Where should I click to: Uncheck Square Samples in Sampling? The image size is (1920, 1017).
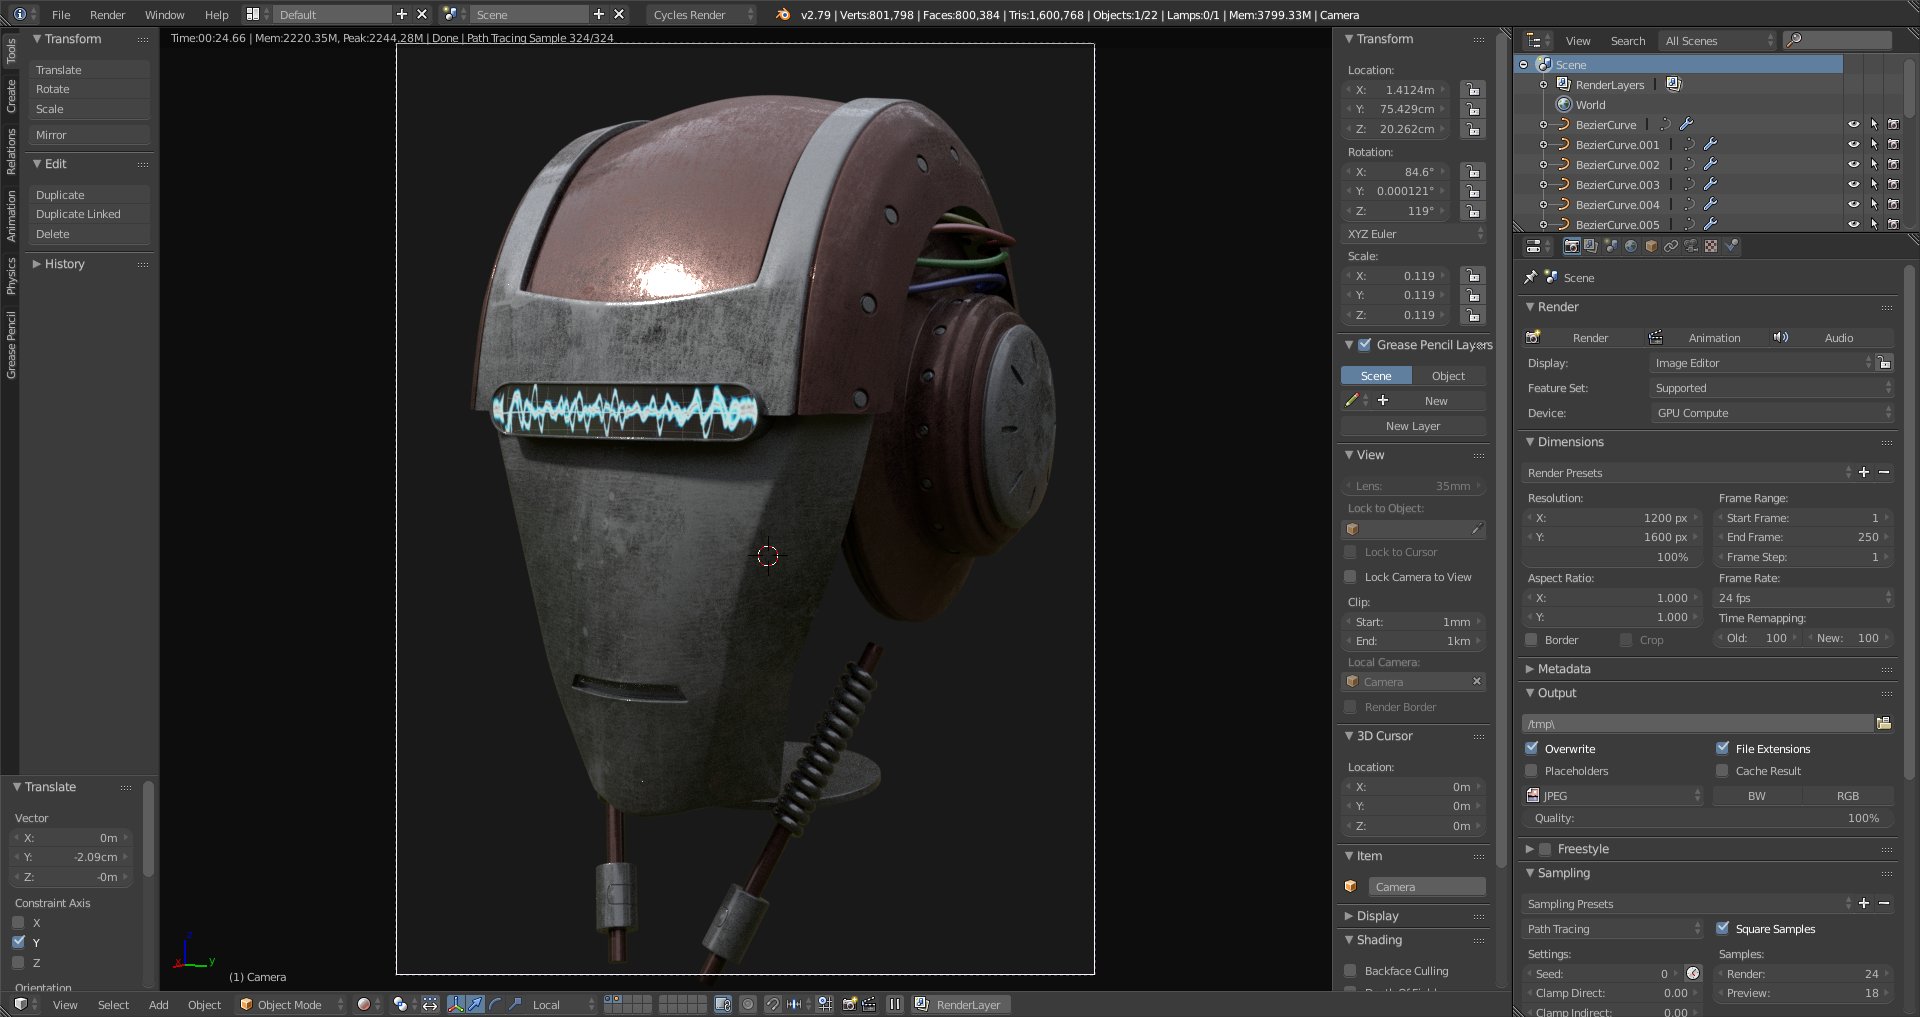click(1722, 928)
